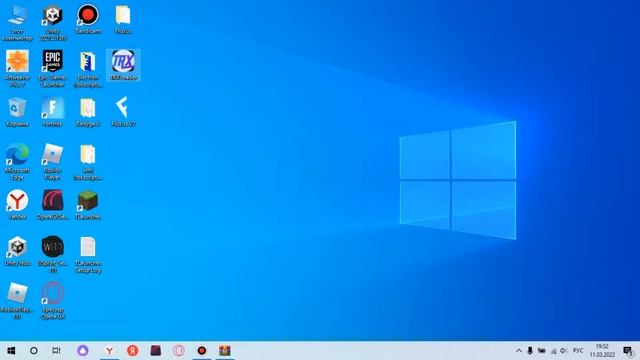Launch TLauncher Minecraft block shortcut
This screenshot has height=360, width=640.
(x=88, y=205)
